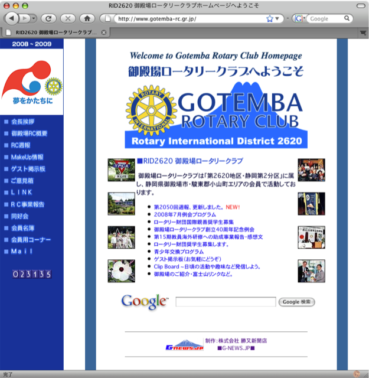Open 会長挨拶 in the sidebar menu
This screenshot has width=369, height=378.
click(23, 122)
